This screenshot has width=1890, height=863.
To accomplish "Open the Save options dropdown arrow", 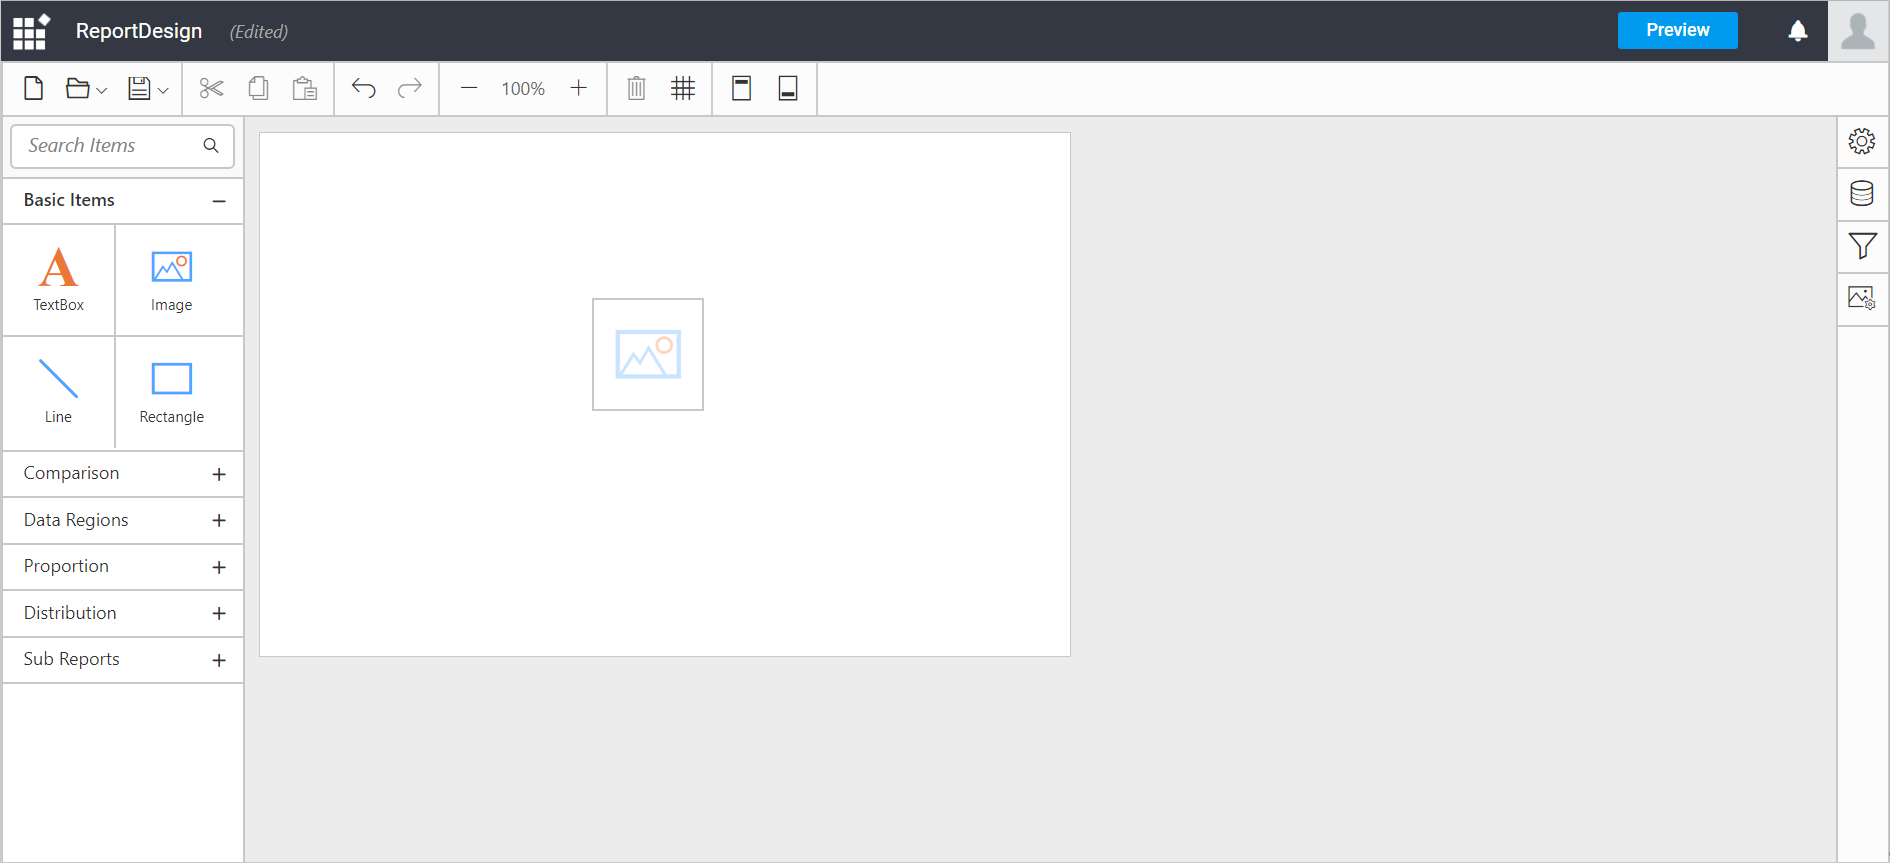I will 163,91.
